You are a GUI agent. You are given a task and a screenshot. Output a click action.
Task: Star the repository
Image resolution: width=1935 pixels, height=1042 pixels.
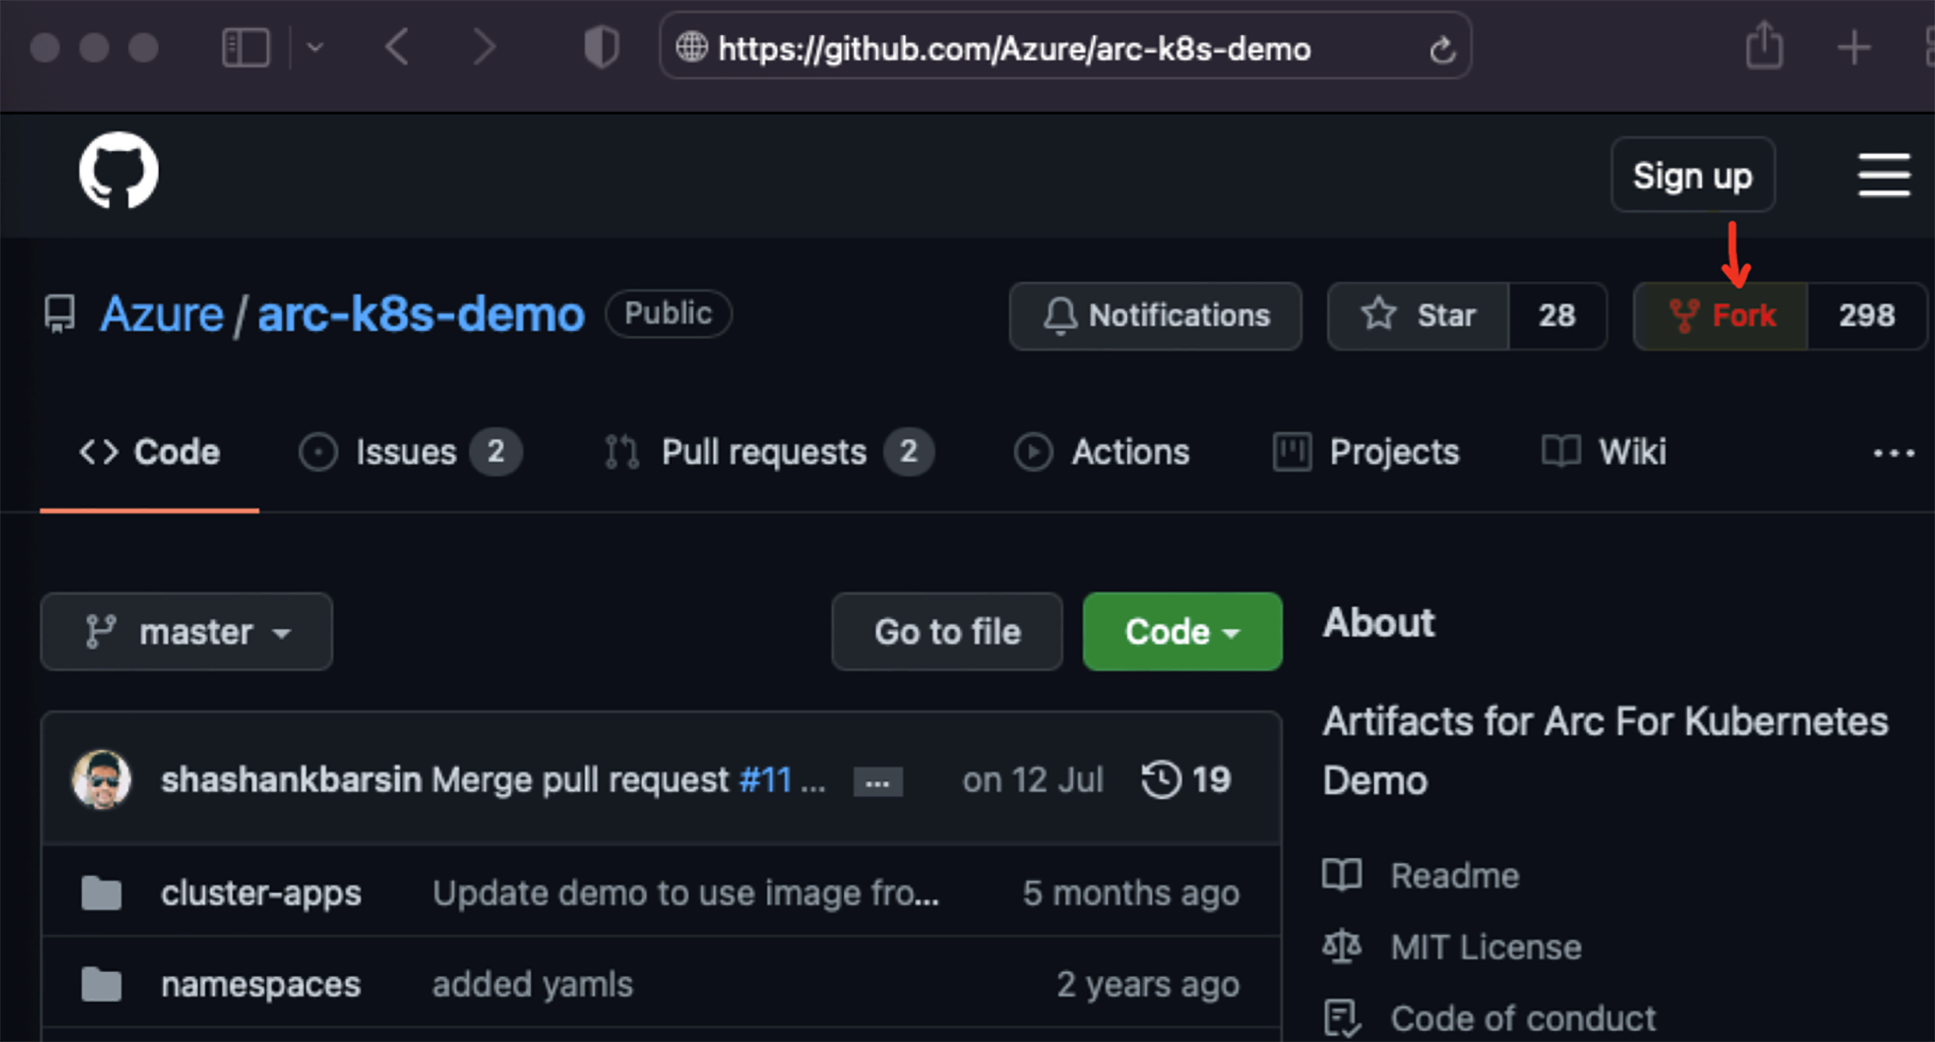[x=1418, y=316]
